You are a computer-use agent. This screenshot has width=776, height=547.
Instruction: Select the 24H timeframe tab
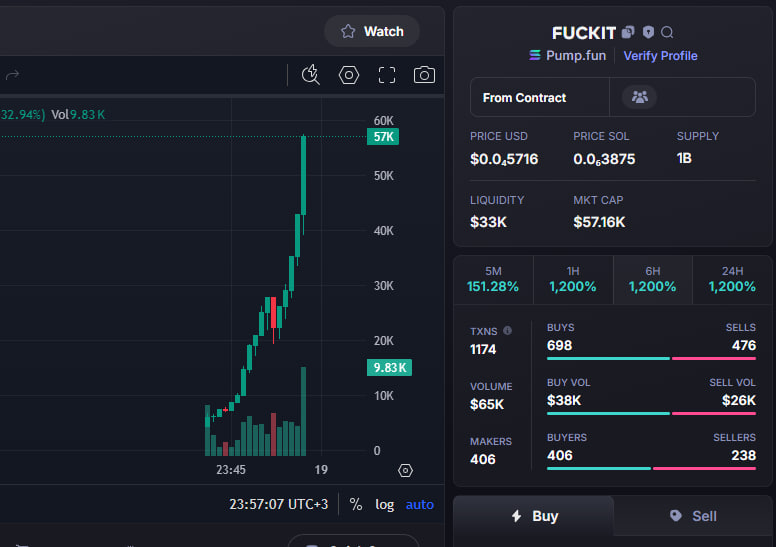(732, 280)
